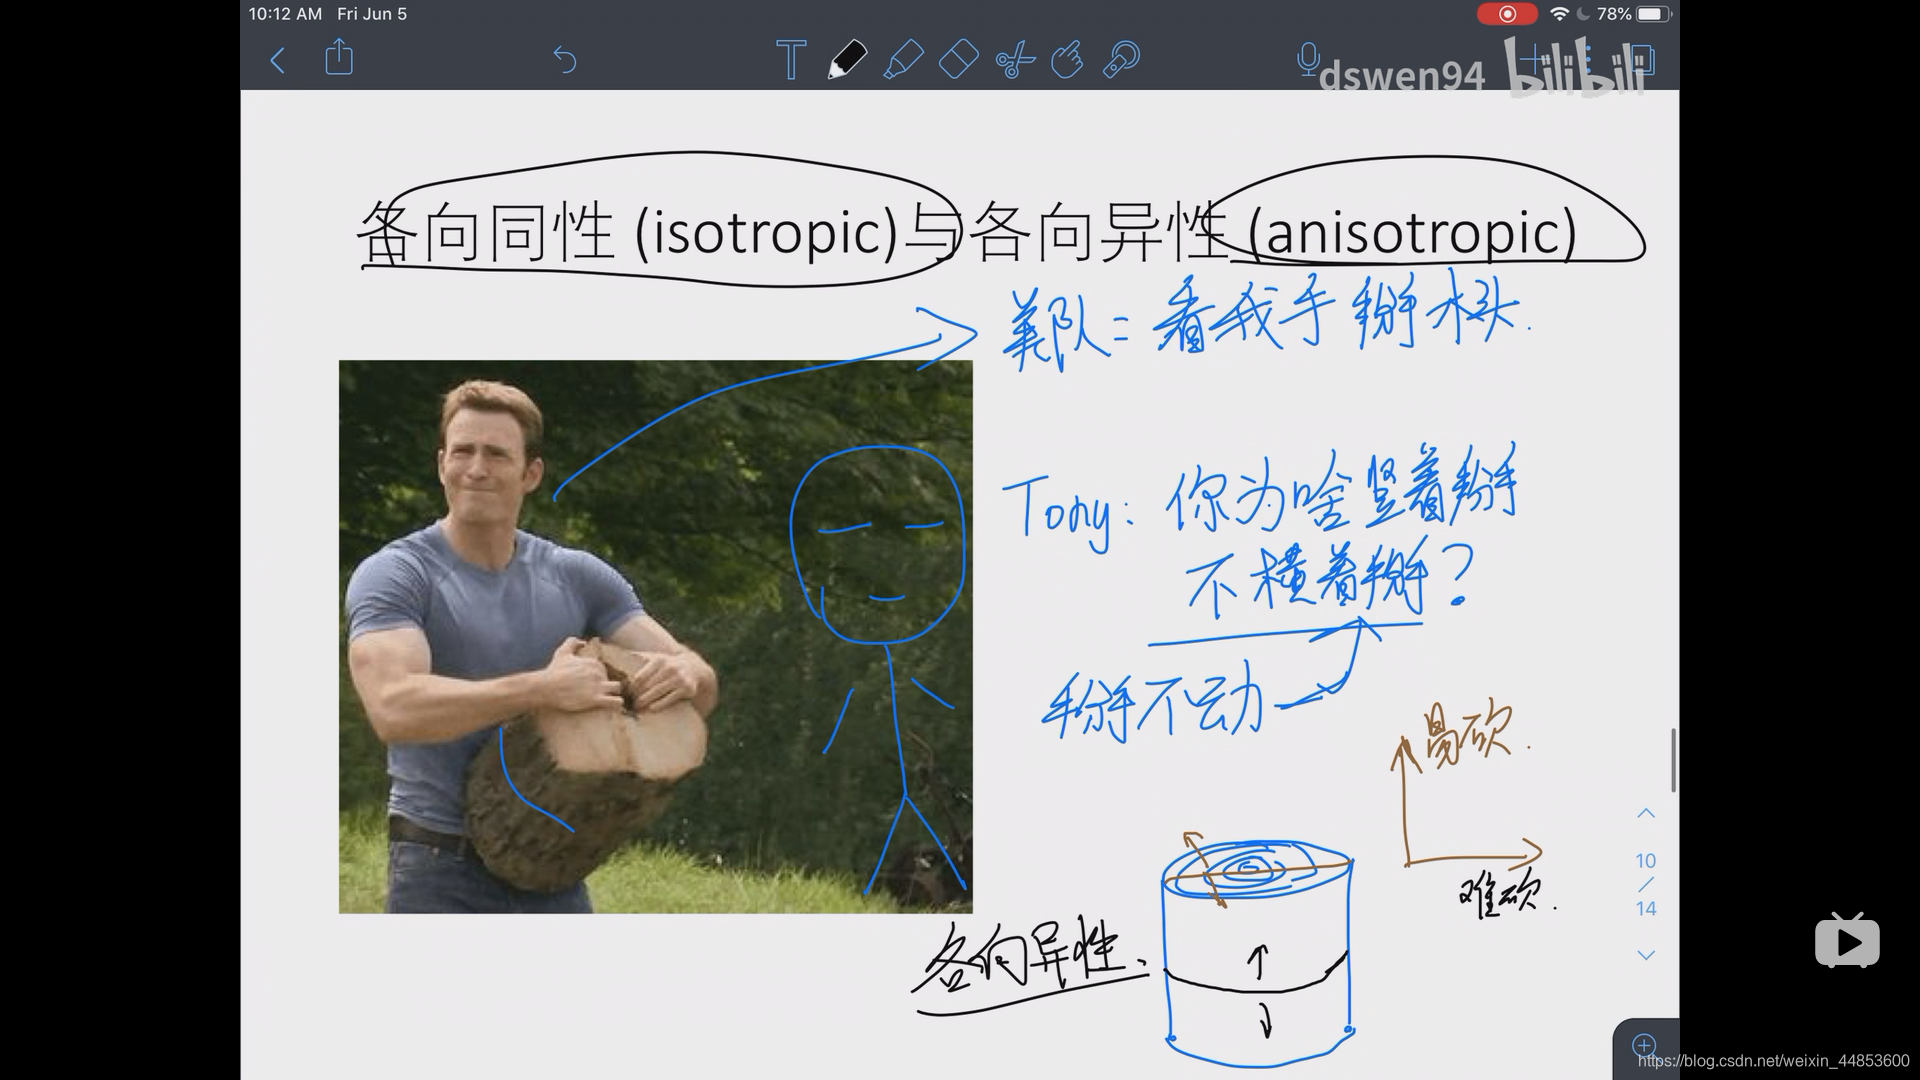Image resolution: width=1920 pixels, height=1080 pixels.
Task: Go to next page with down chevron
Action: click(1646, 955)
